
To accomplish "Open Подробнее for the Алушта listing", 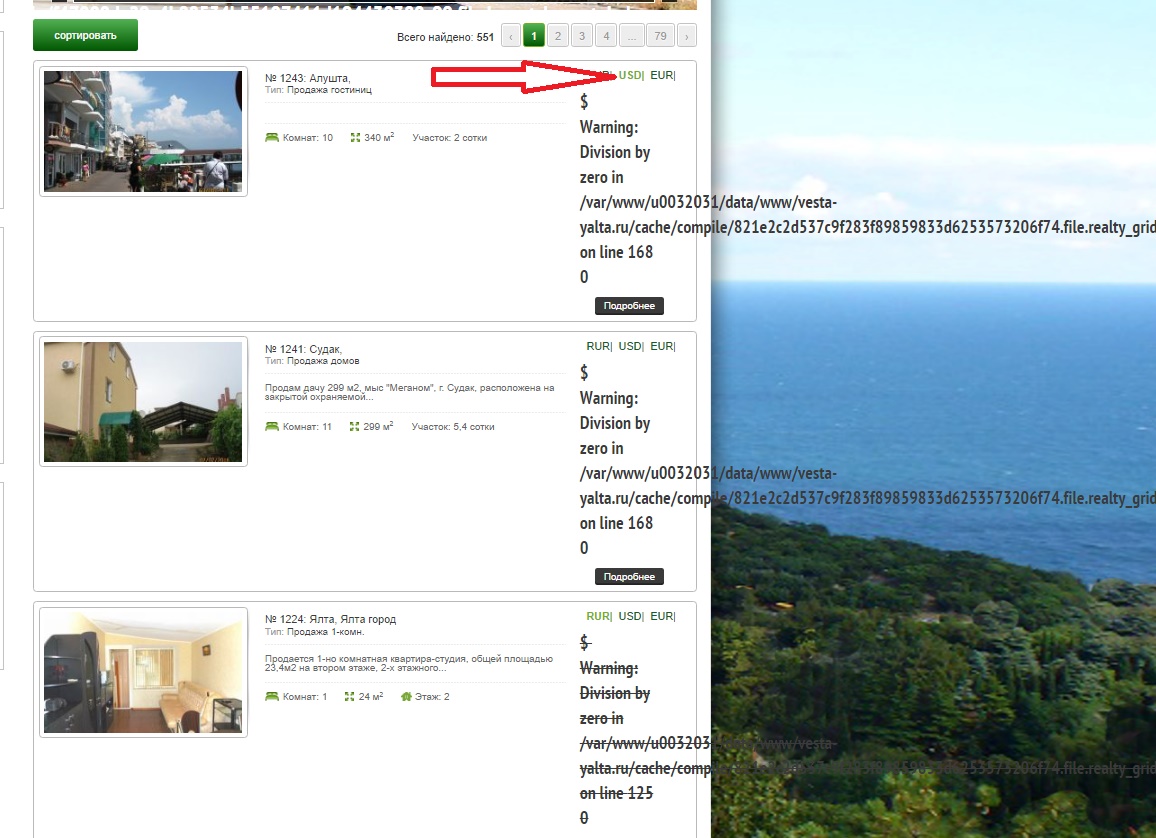I will (x=629, y=306).
